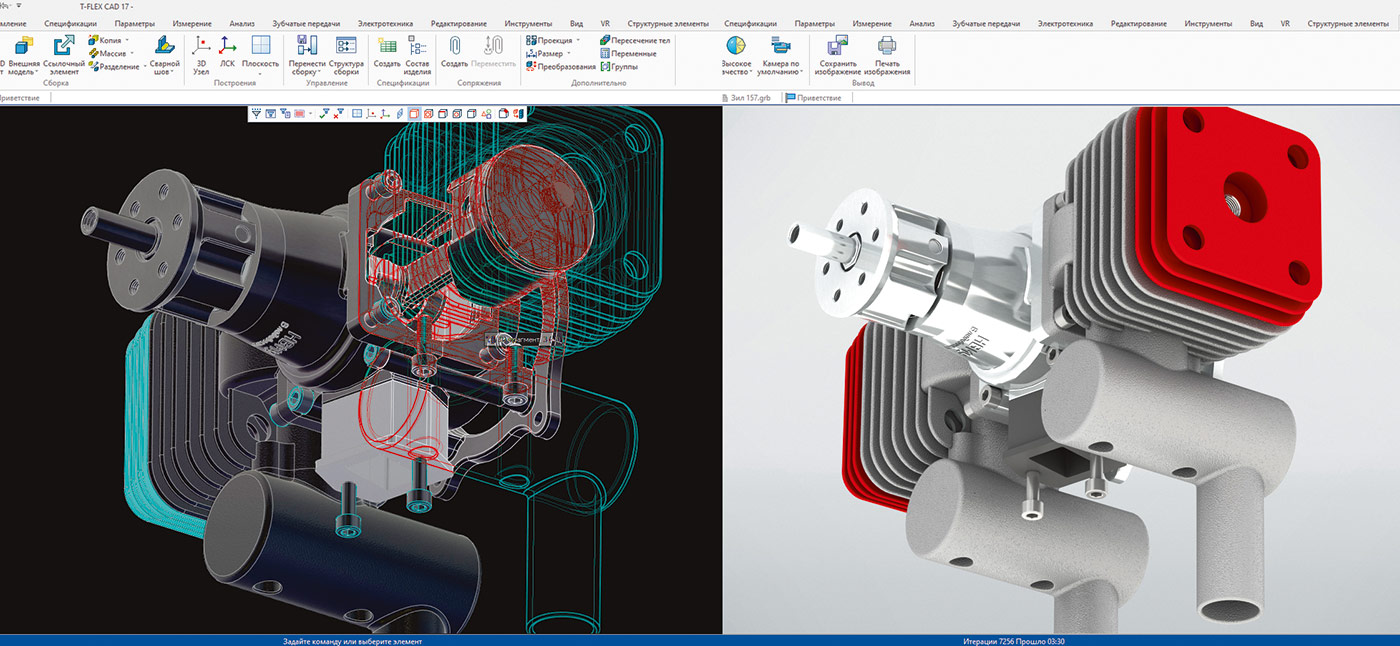Image resolution: width=1400 pixels, height=646 pixels.
Task: Toggle the blue slanted profile filter
Action: [x=399, y=114]
